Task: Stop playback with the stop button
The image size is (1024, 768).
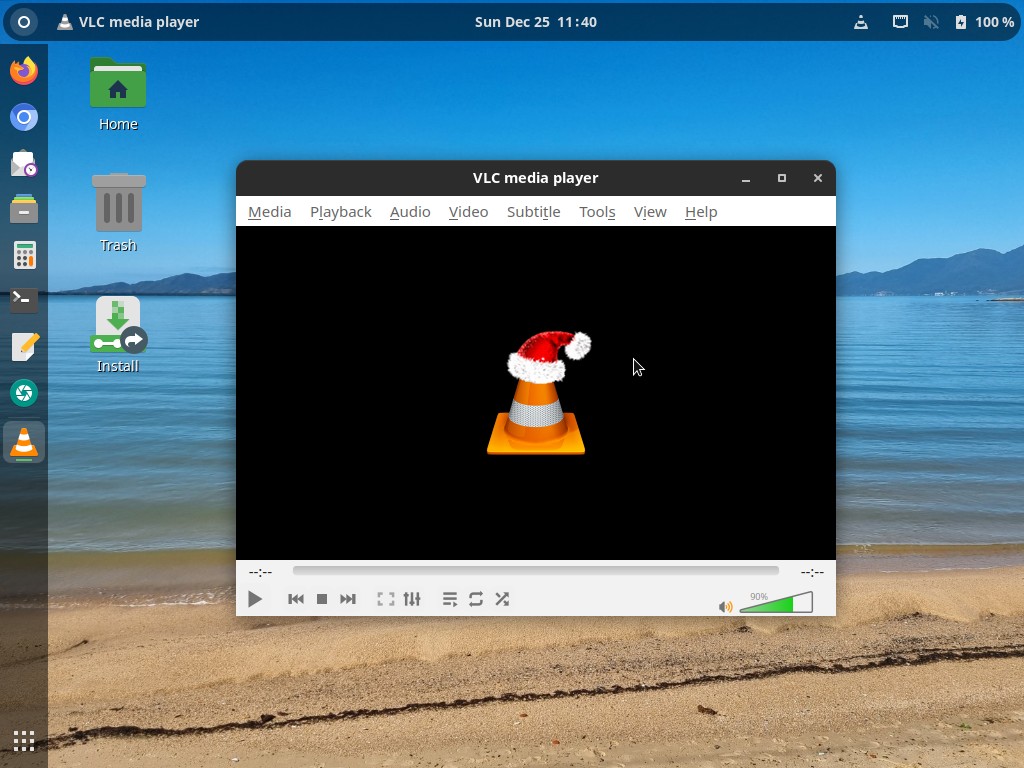Action: coord(322,599)
